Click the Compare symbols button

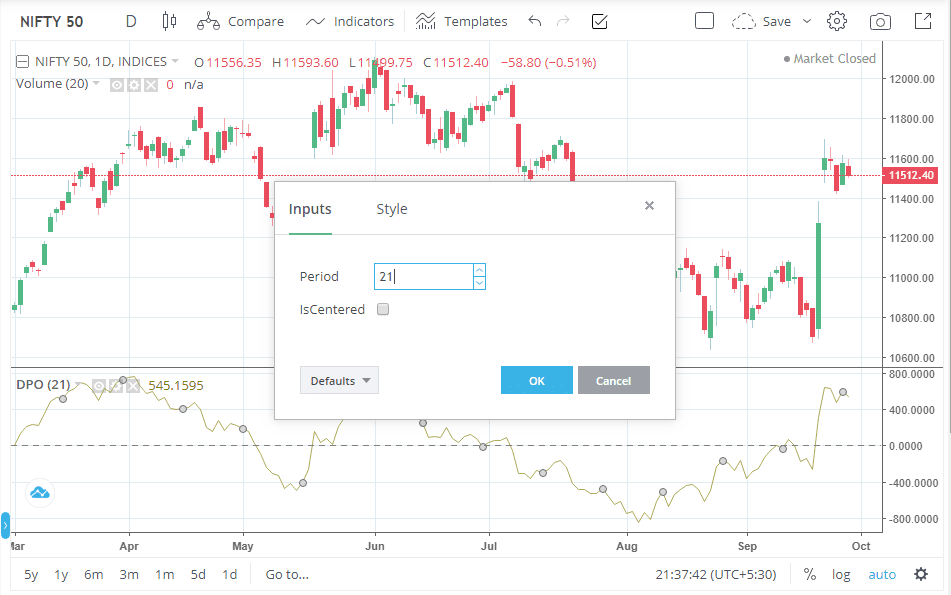click(x=240, y=21)
